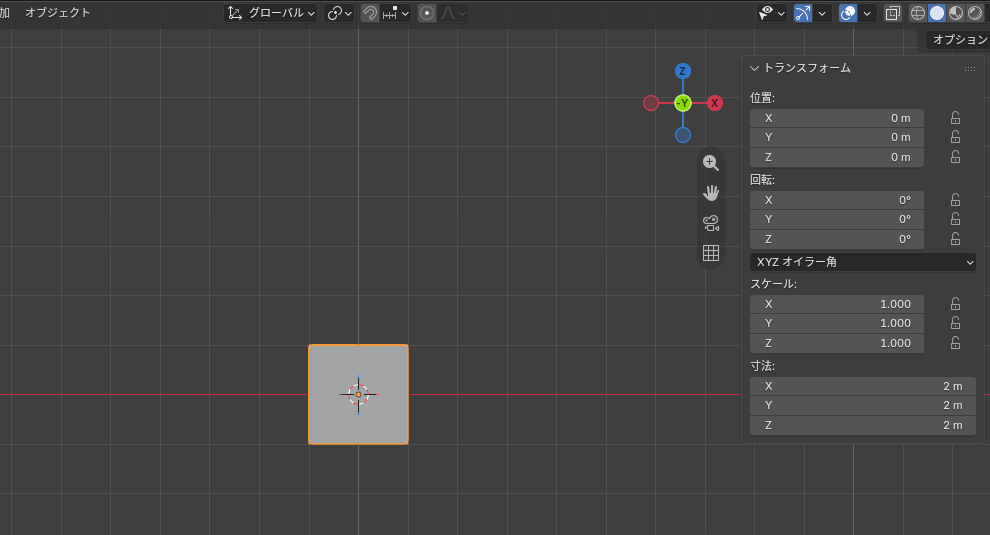
Task: Click the scale Y field
Action: point(837,323)
